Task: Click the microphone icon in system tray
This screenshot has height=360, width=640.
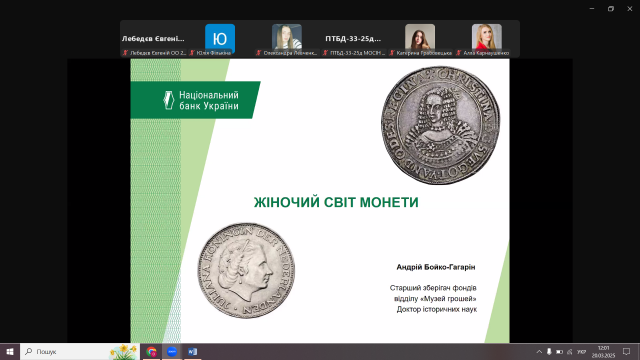Action: [549, 351]
